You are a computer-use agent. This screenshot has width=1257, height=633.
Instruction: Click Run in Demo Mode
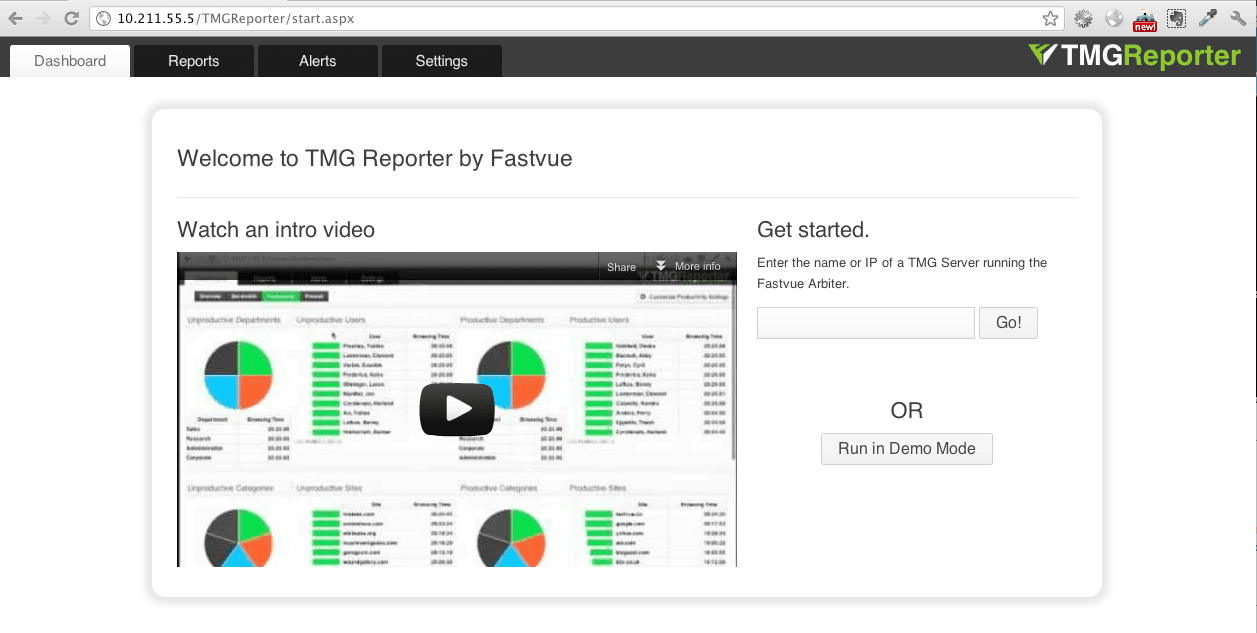click(x=907, y=449)
